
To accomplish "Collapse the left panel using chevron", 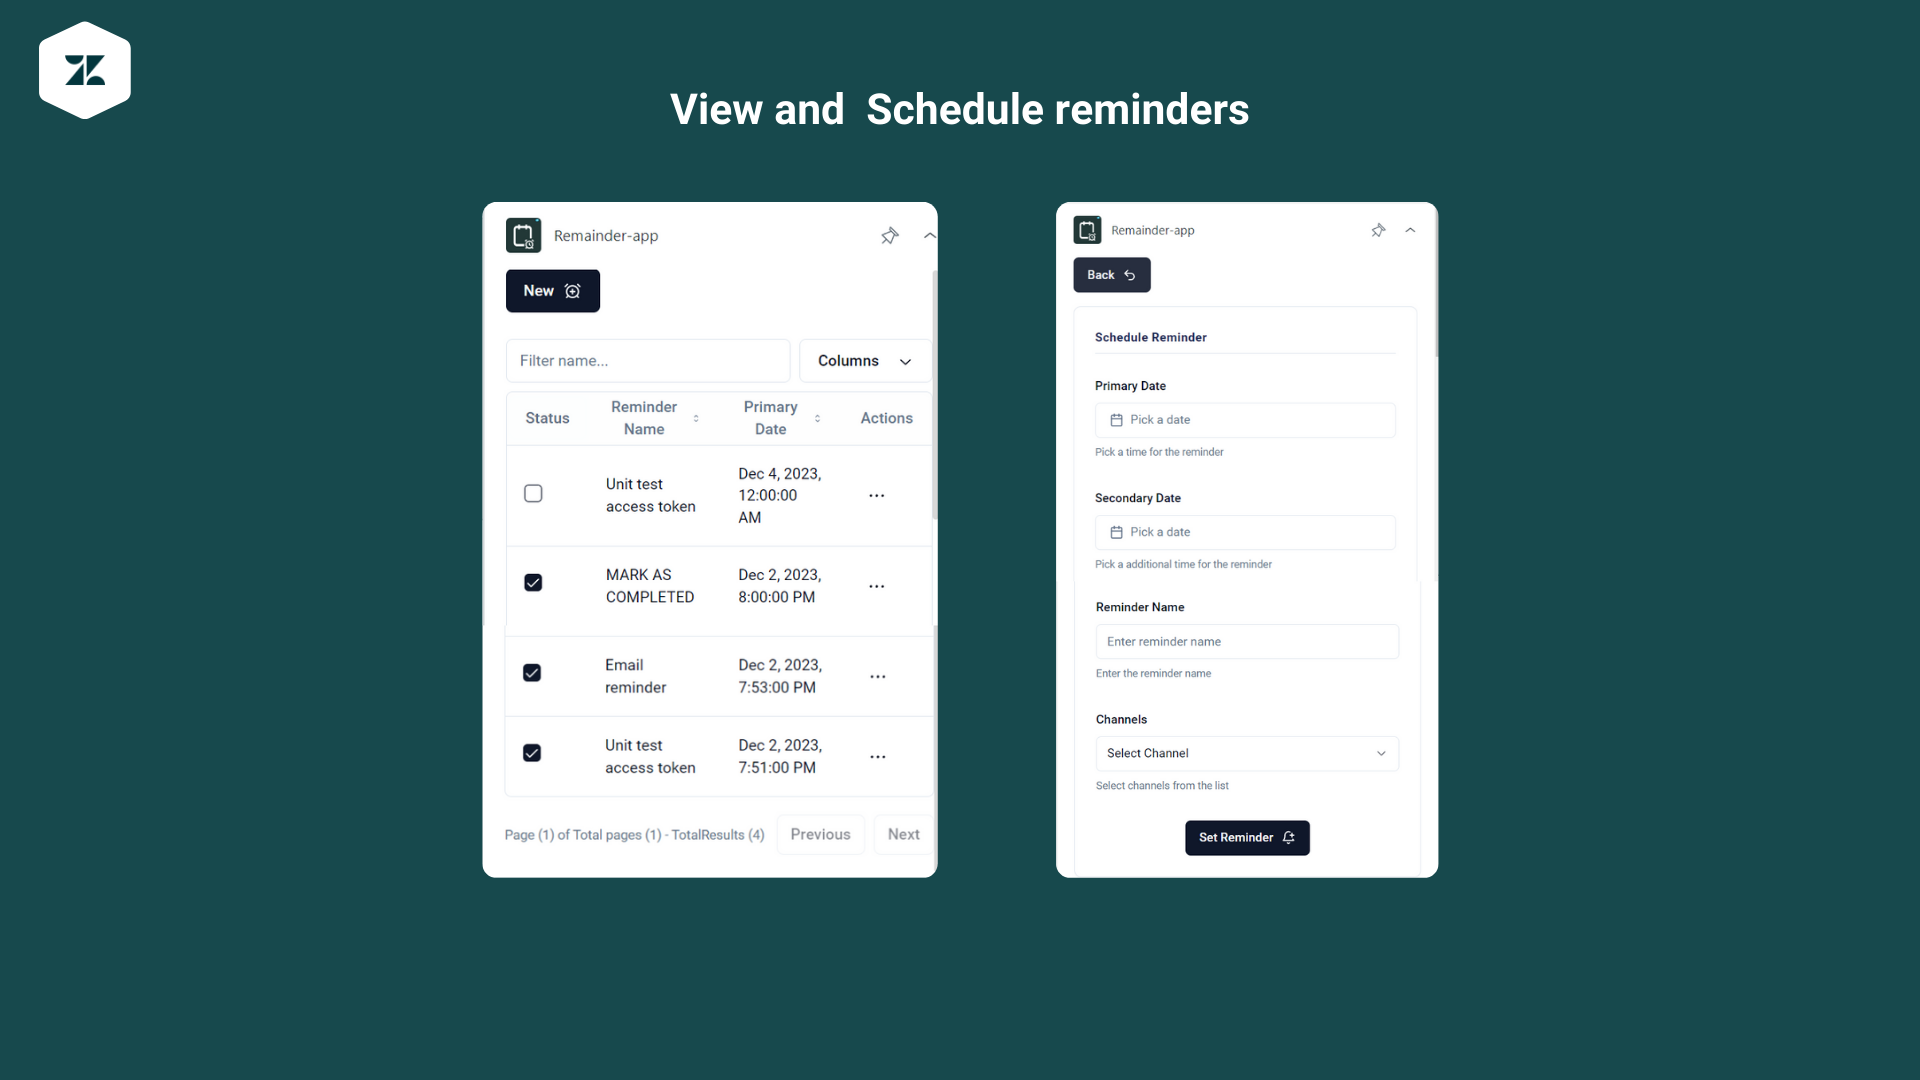I will (930, 233).
